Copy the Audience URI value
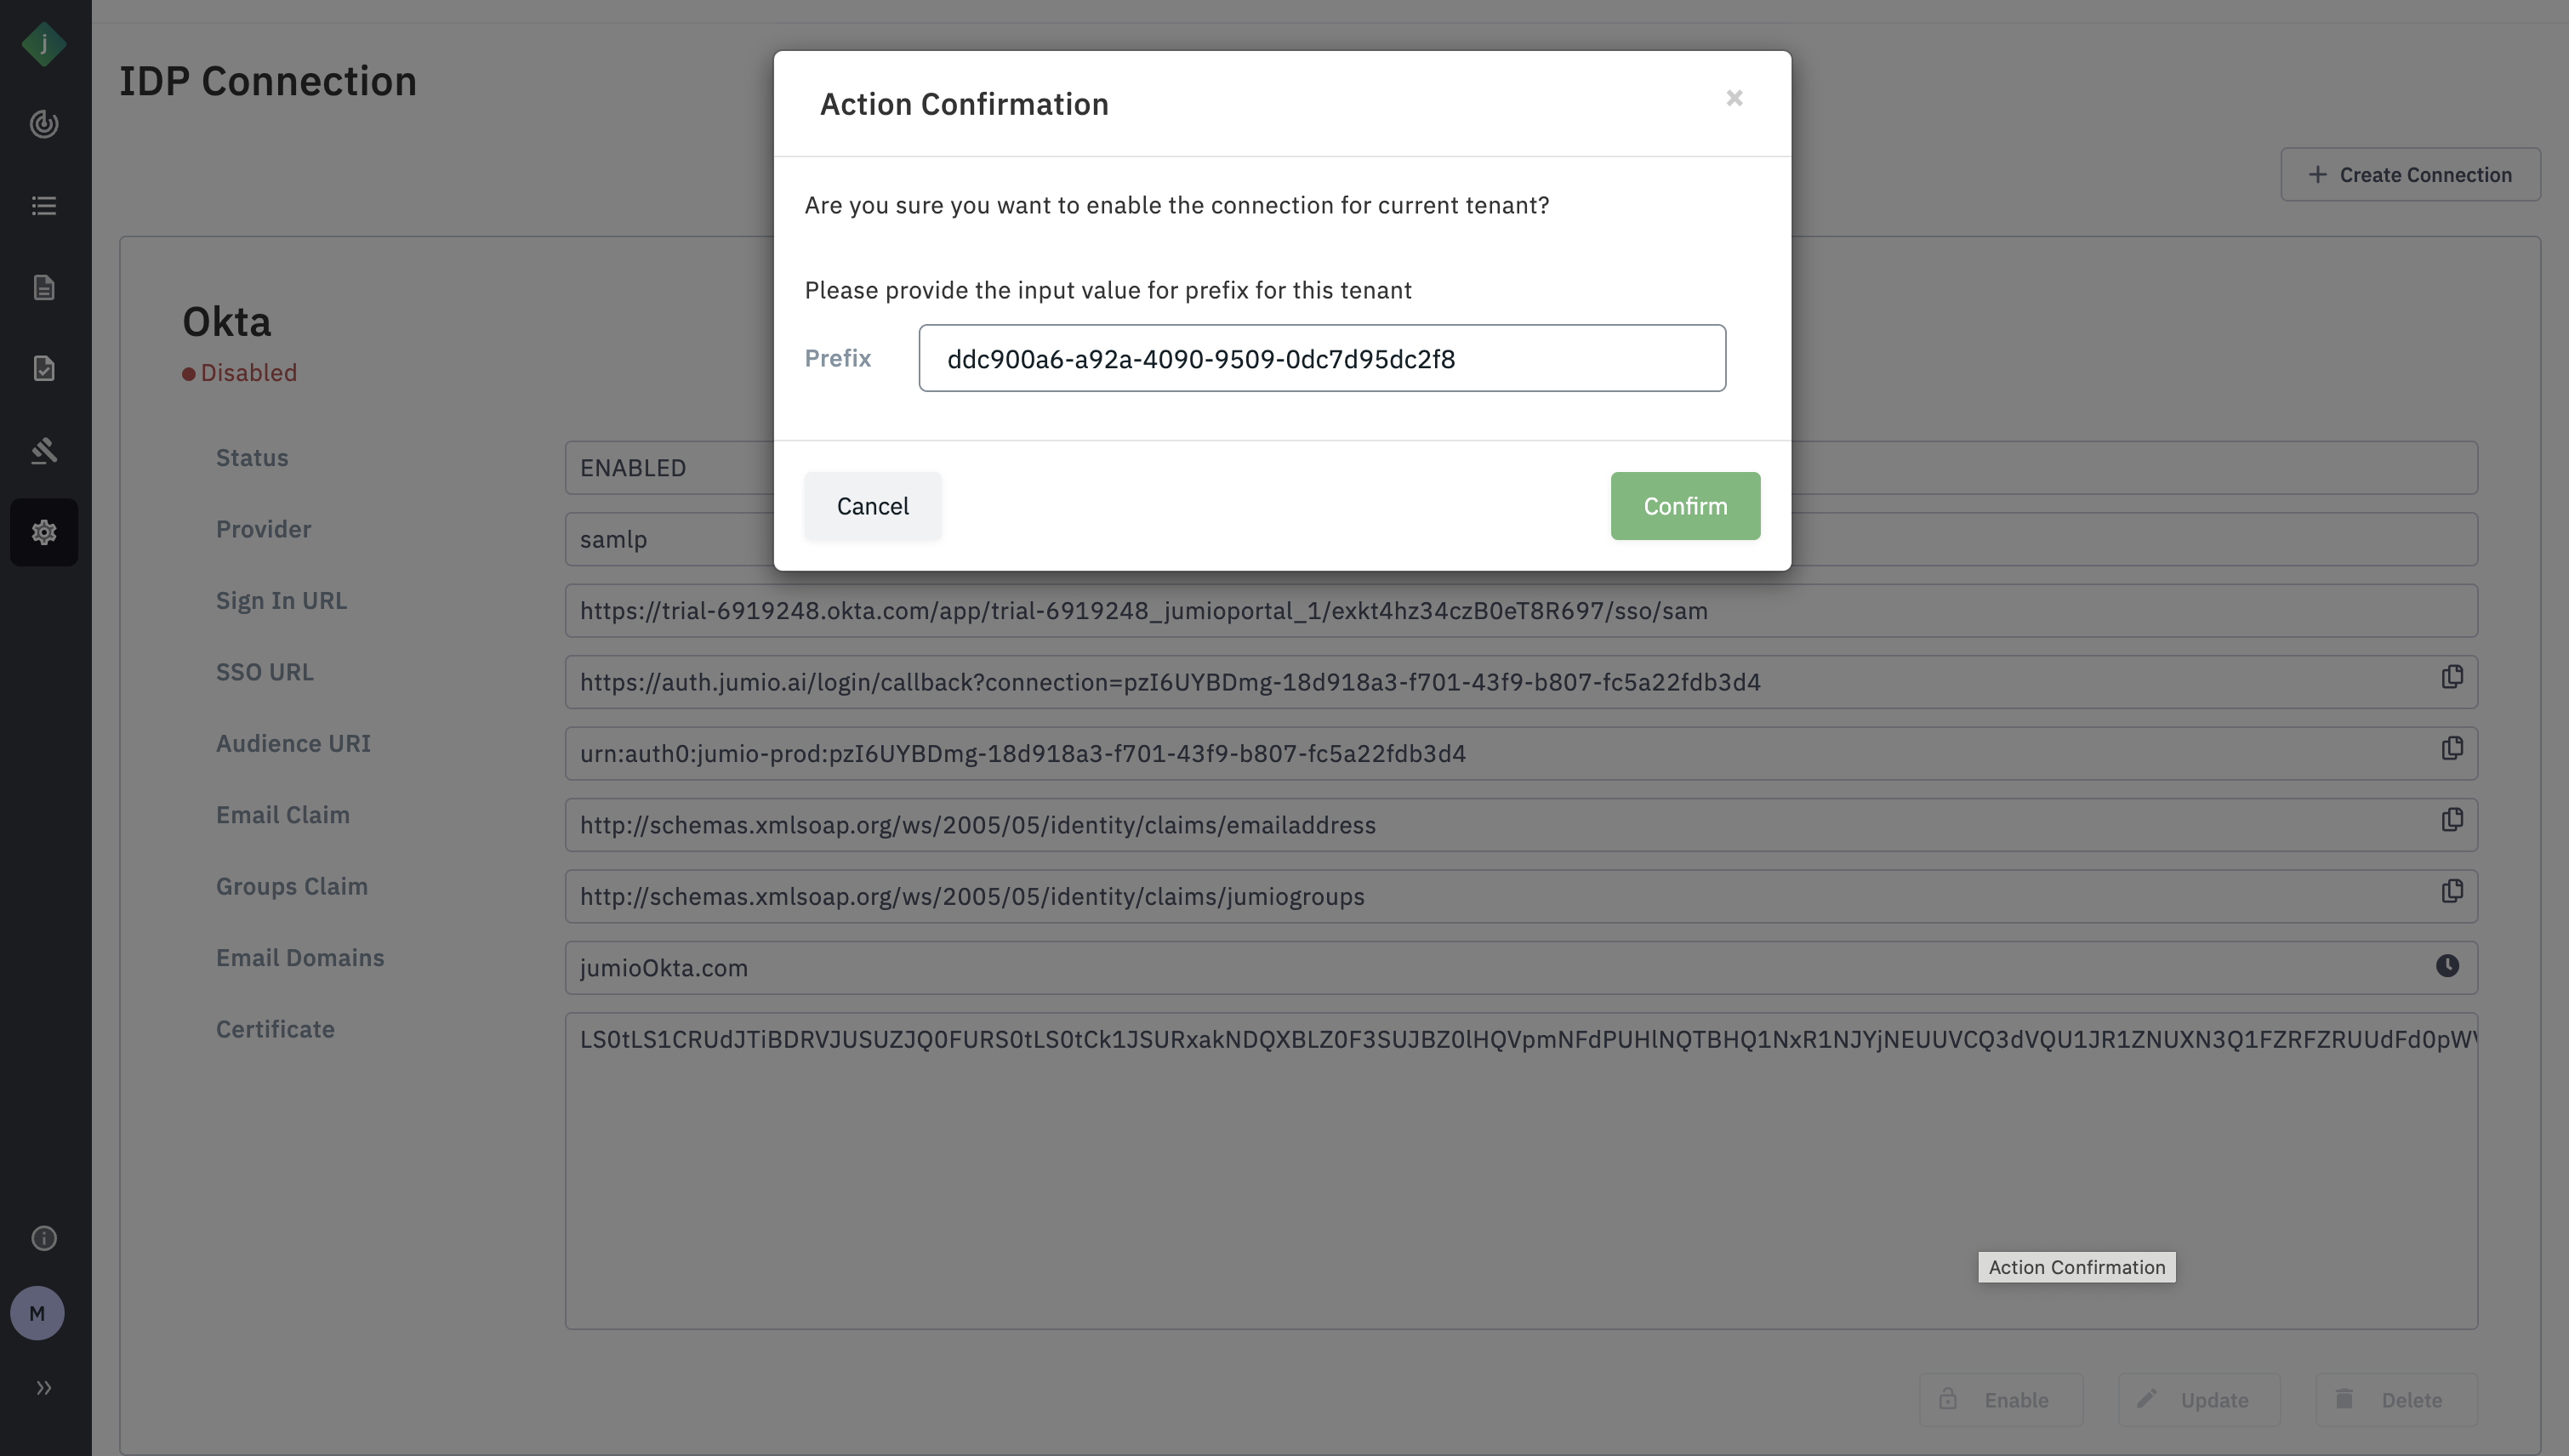Screen dimensions: 2569x1456 [2451, 749]
